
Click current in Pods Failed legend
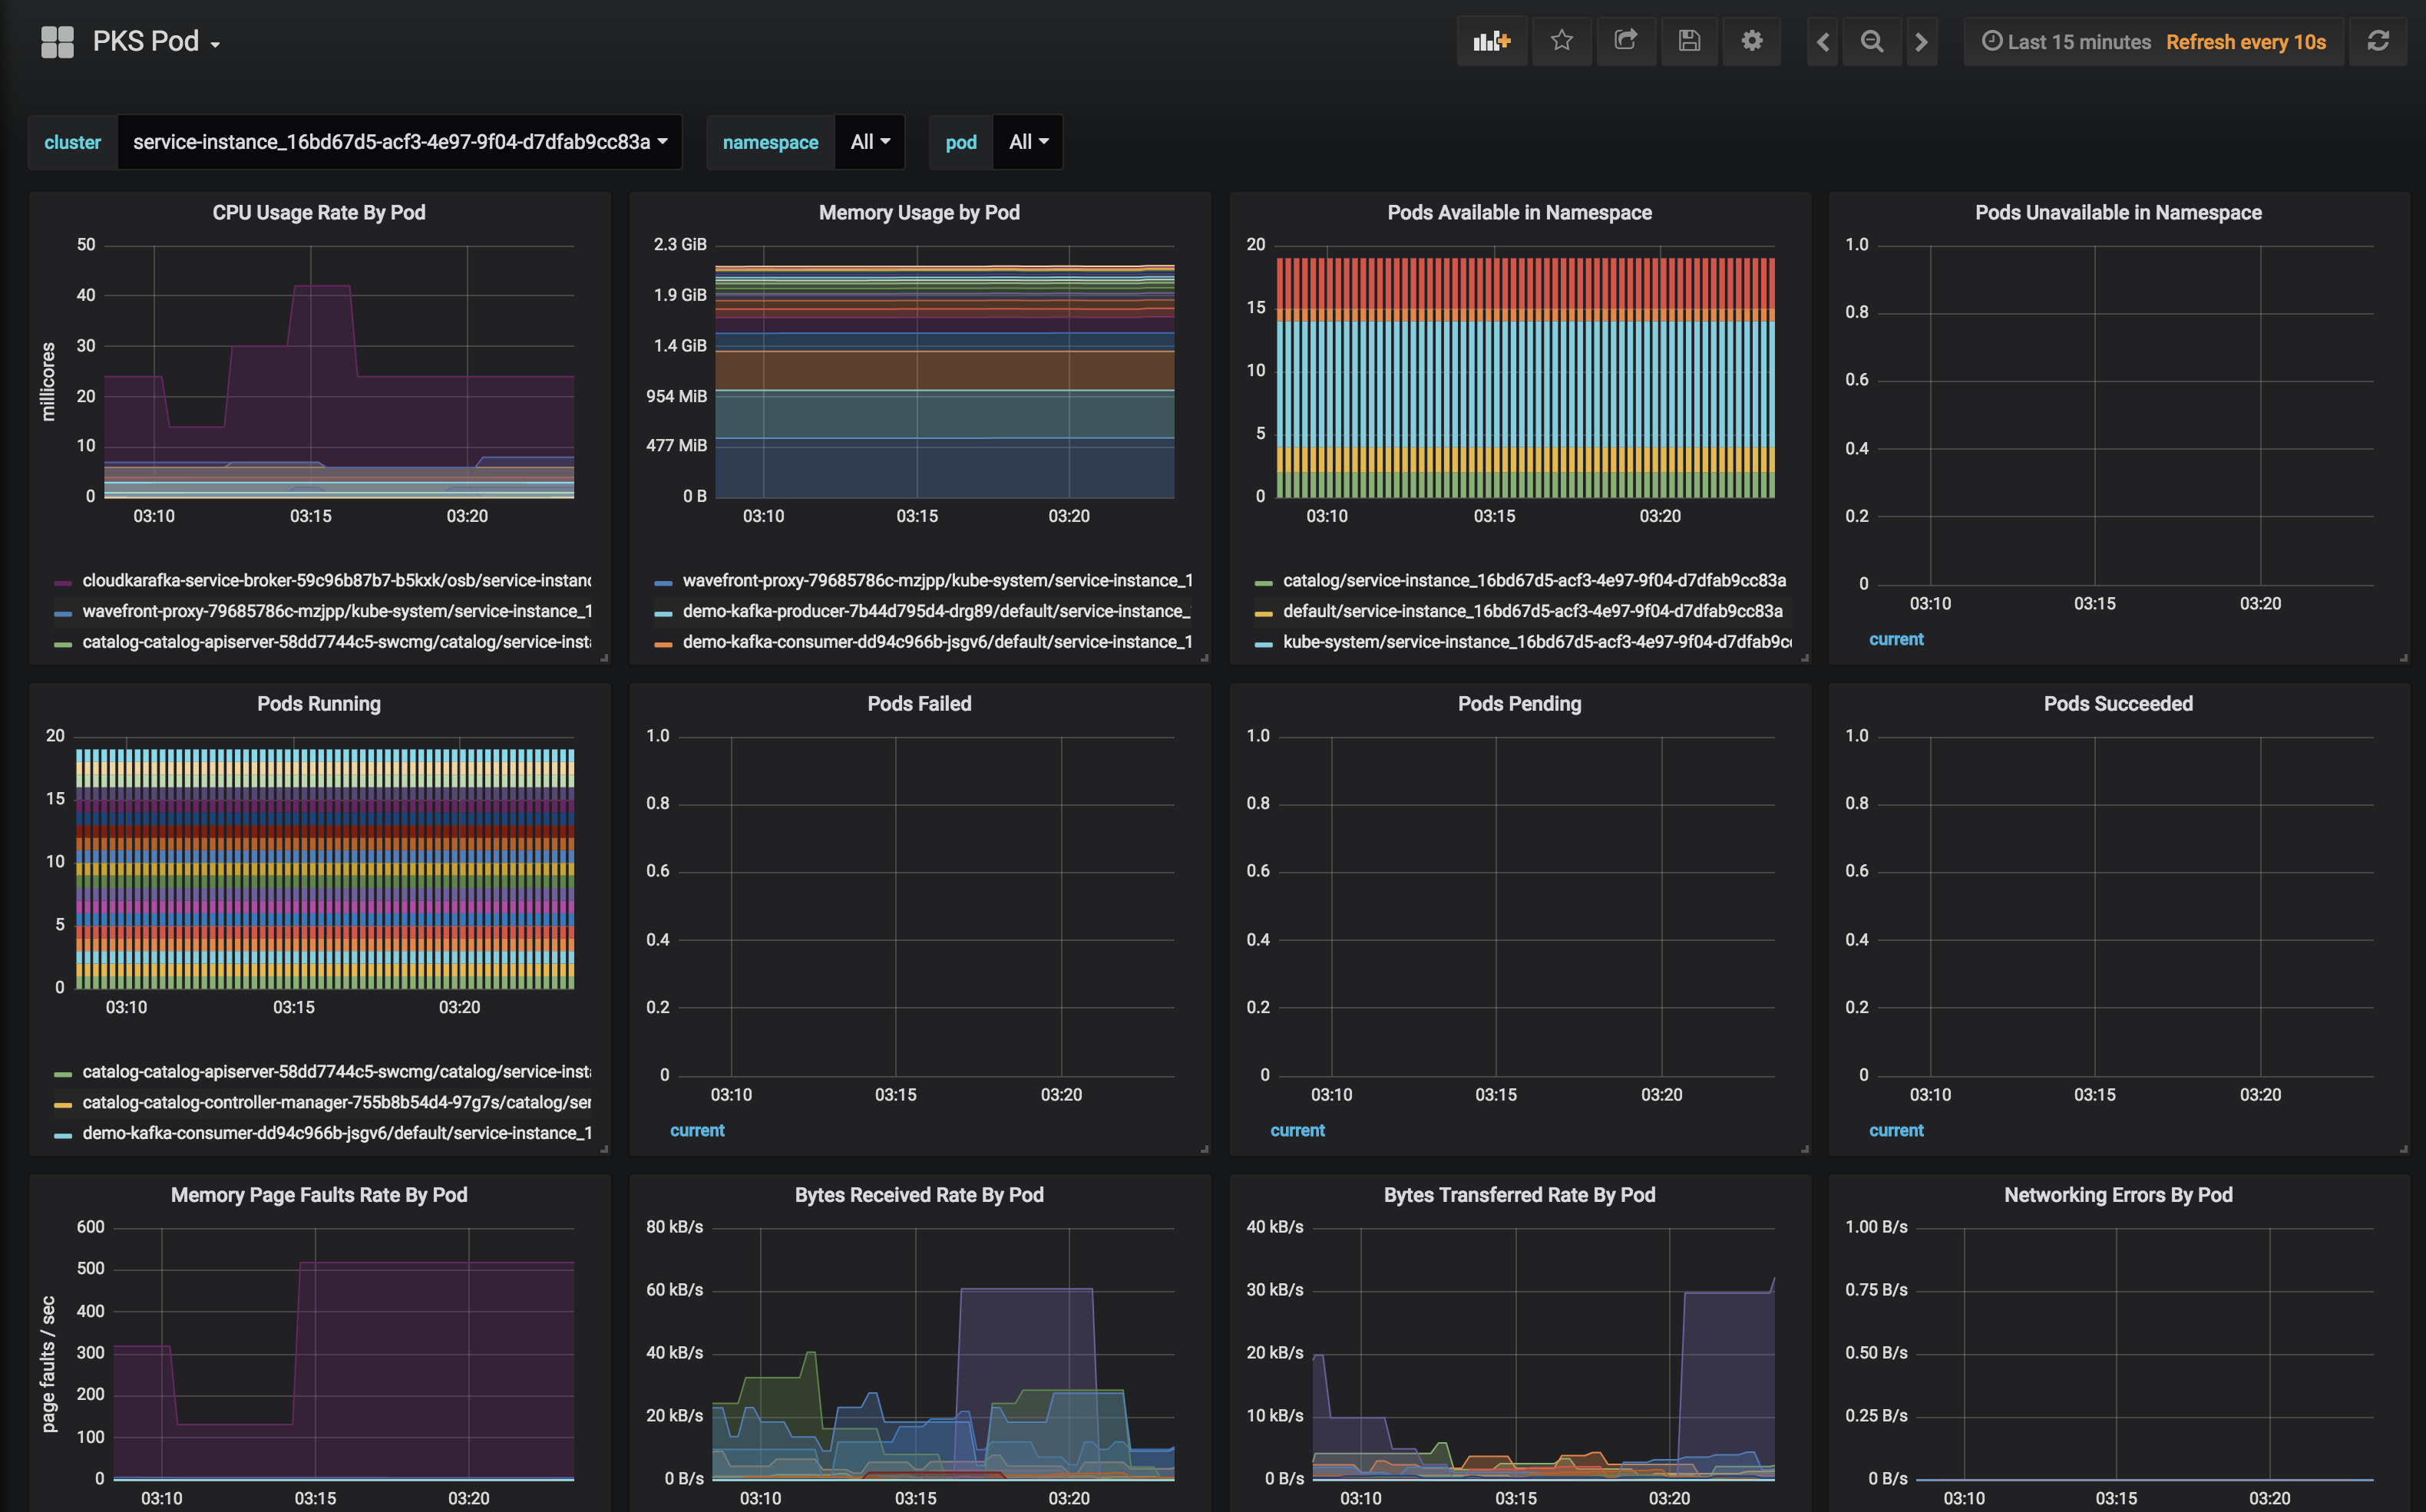click(697, 1130)
